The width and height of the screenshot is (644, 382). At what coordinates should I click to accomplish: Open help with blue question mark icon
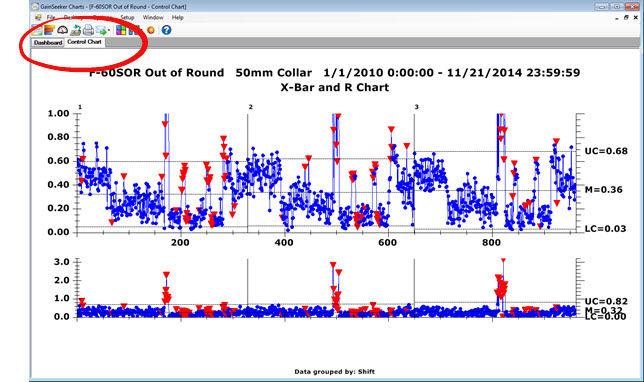(x=166, y=30)
